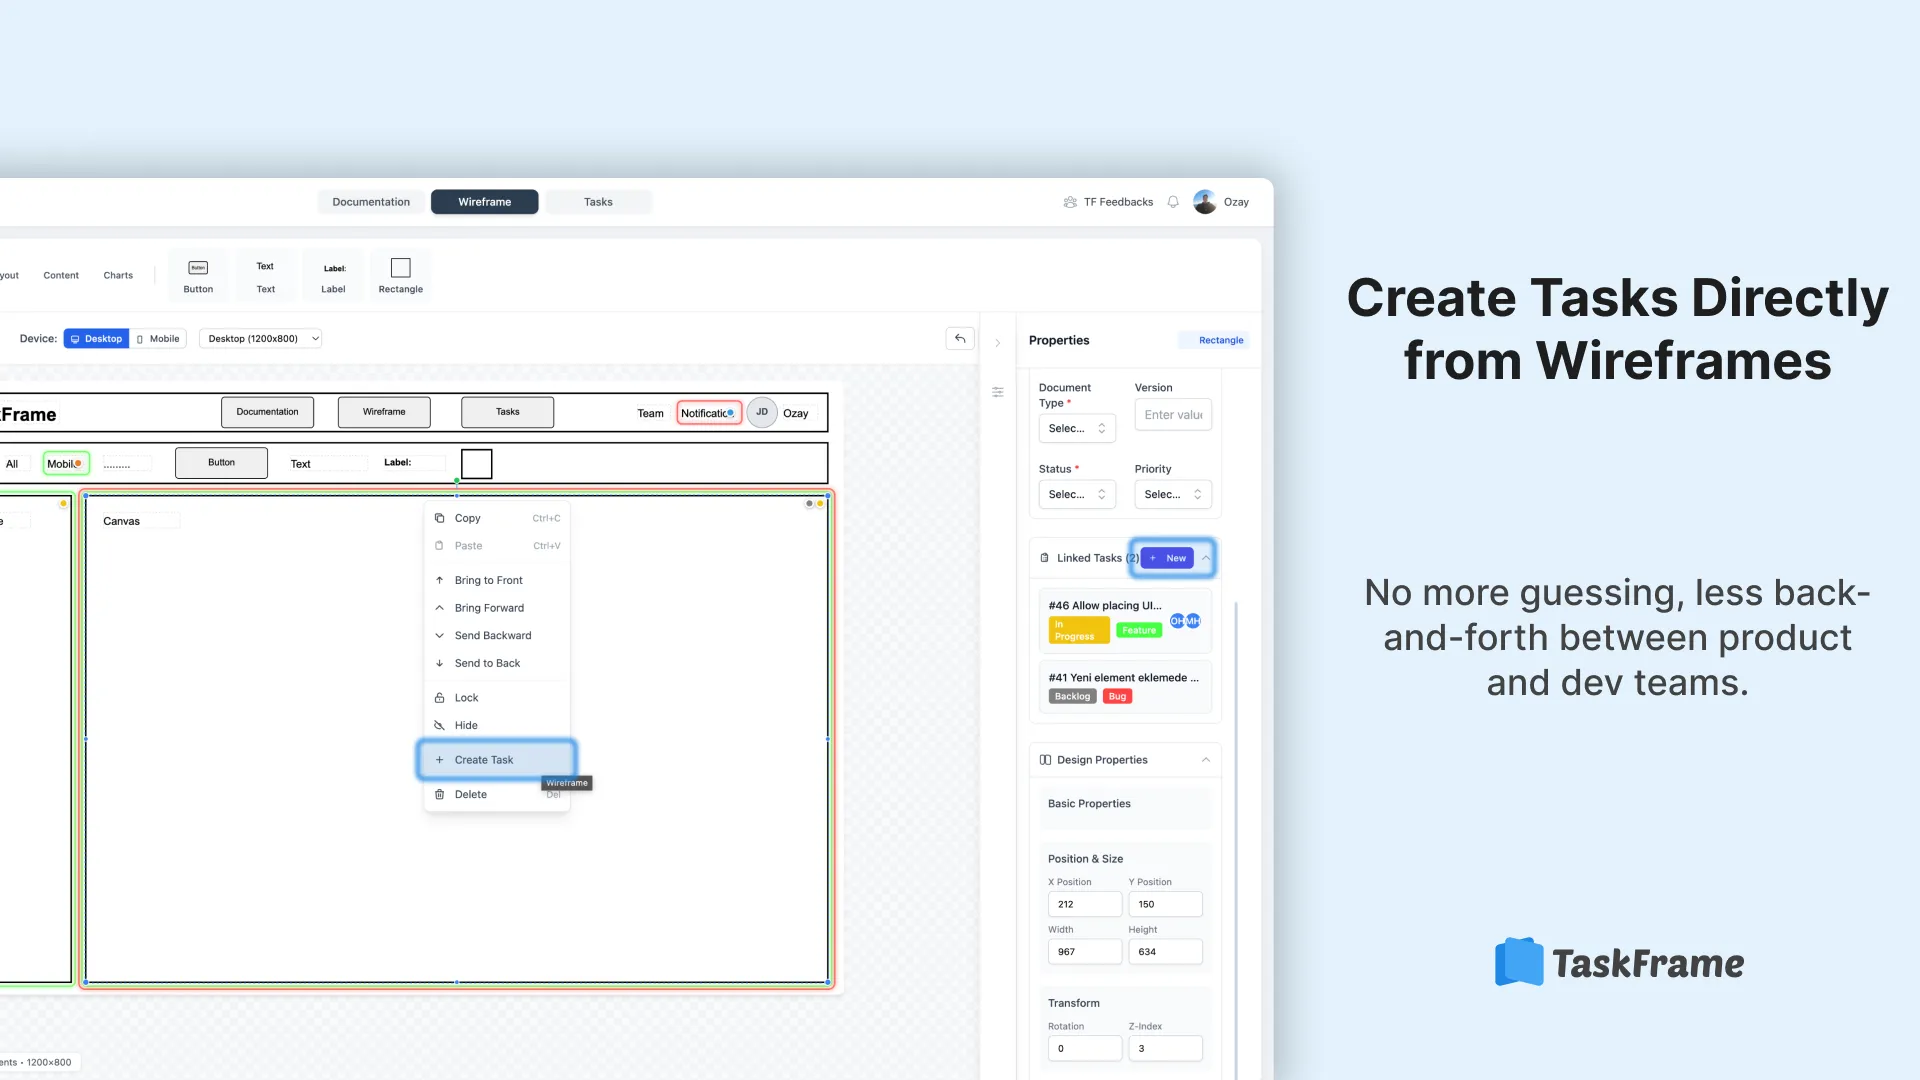Image resolution: width=1920 pixels, height=1080 pixels.
Task: Switch device to Mobile
Action: pos(158,339)
